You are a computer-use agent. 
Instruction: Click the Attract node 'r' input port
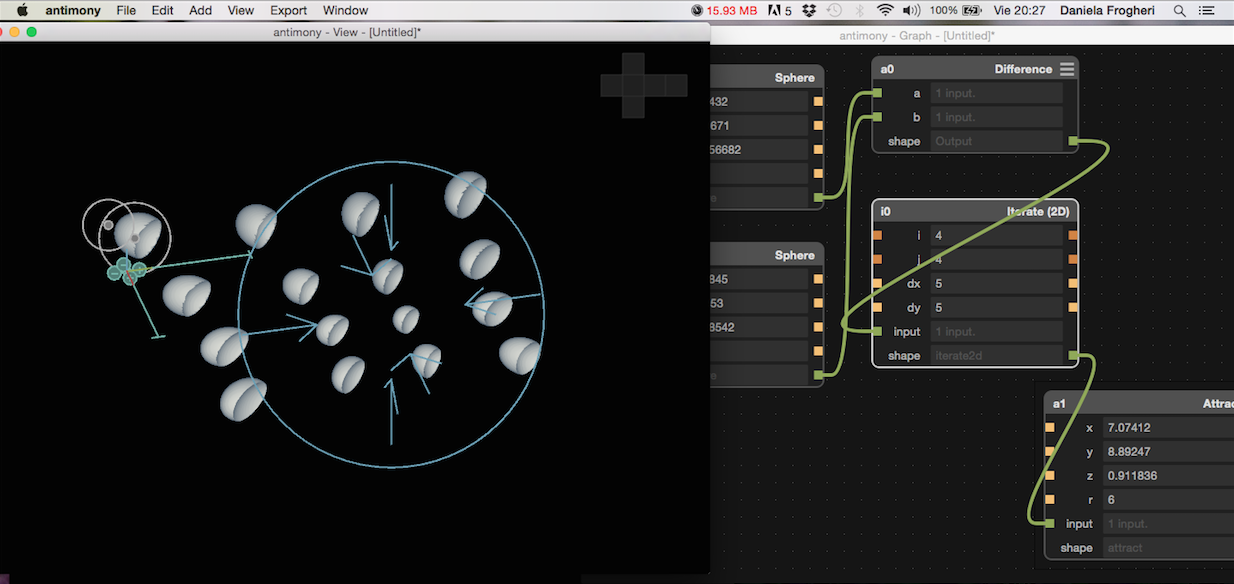1050,500
